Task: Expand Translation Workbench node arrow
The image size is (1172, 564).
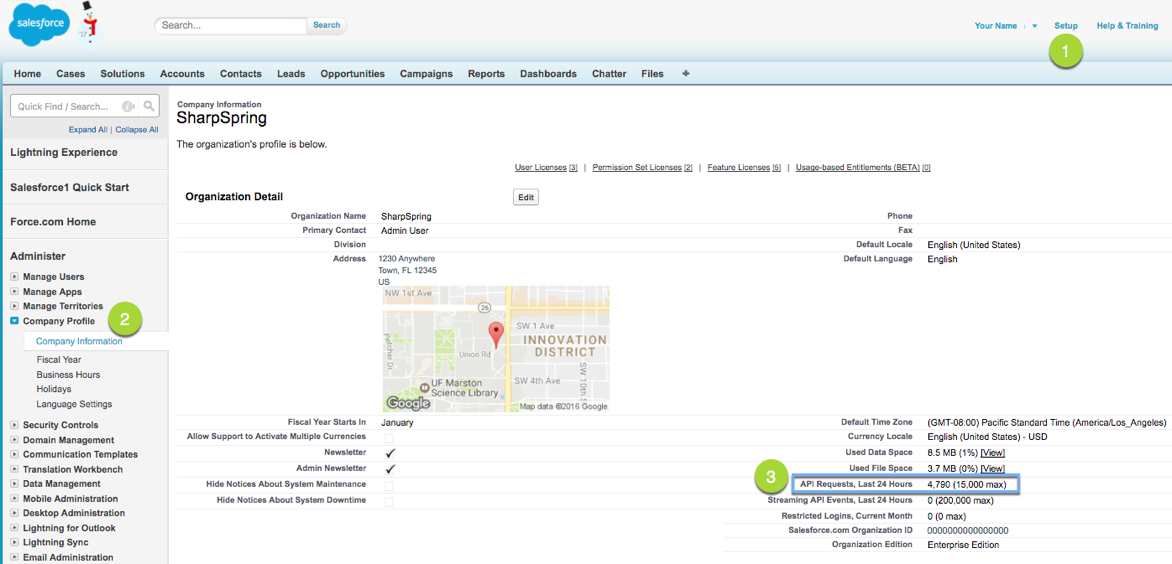Action: pyautogui.click(x=14, y=469)
